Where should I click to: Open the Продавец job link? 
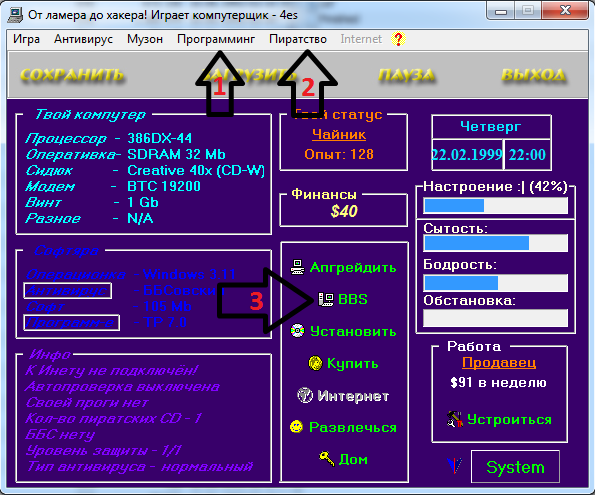pos(499,363)
